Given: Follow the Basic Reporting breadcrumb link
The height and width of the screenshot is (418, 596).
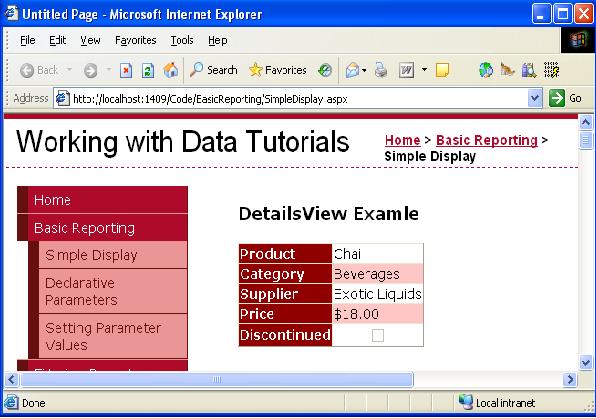Looking at the screenshot, I should tap(487, 140).
